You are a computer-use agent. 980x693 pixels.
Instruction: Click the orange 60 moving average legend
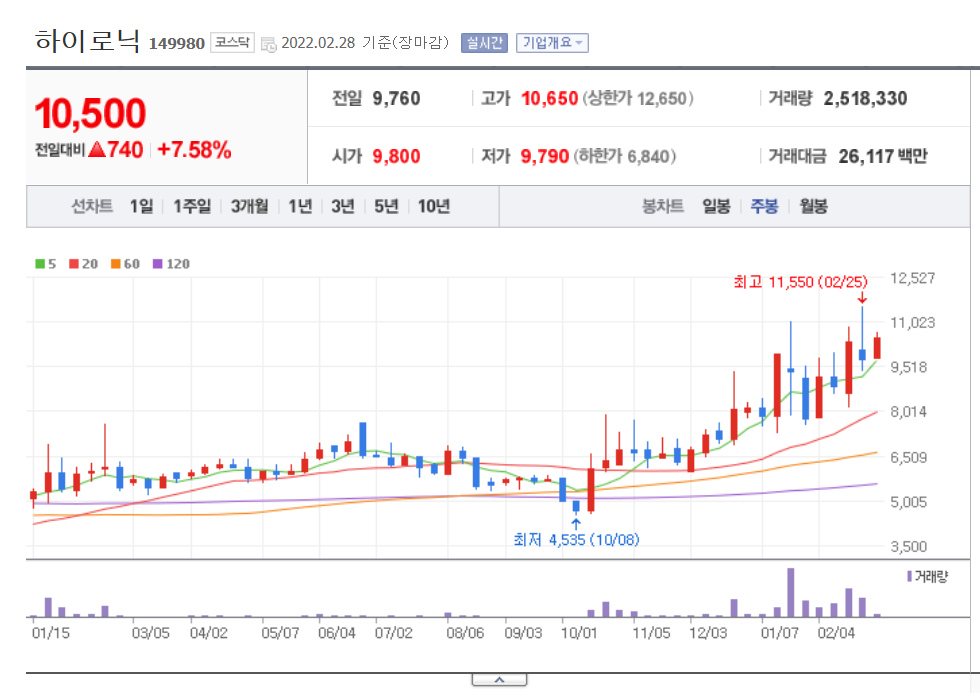pyautogui.click(x=125, y=264)
